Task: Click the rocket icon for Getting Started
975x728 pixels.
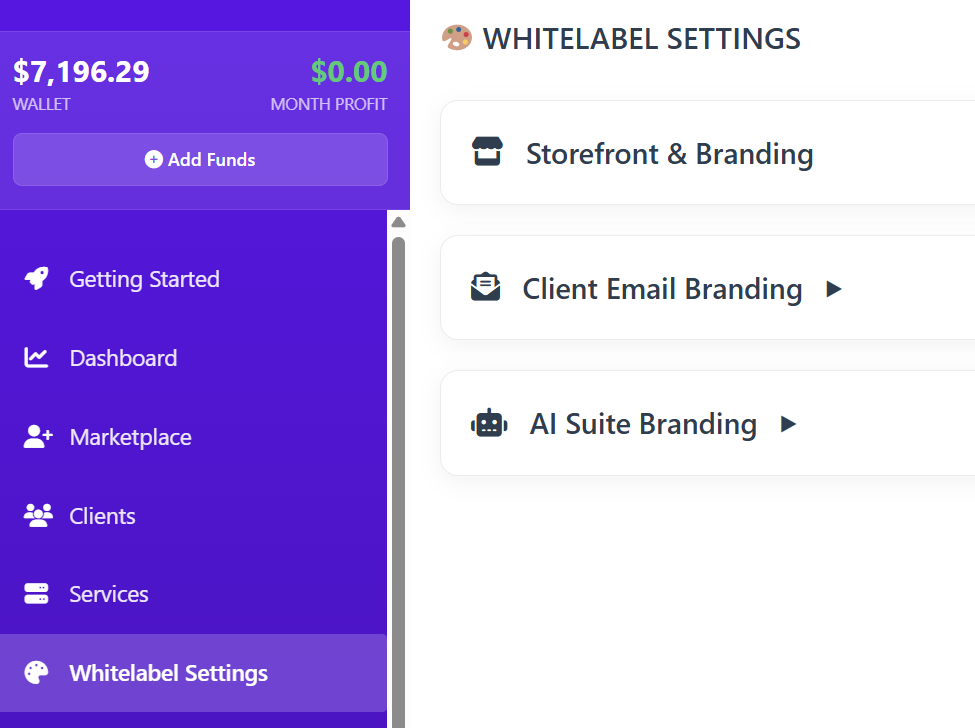Action: (37, 279)
